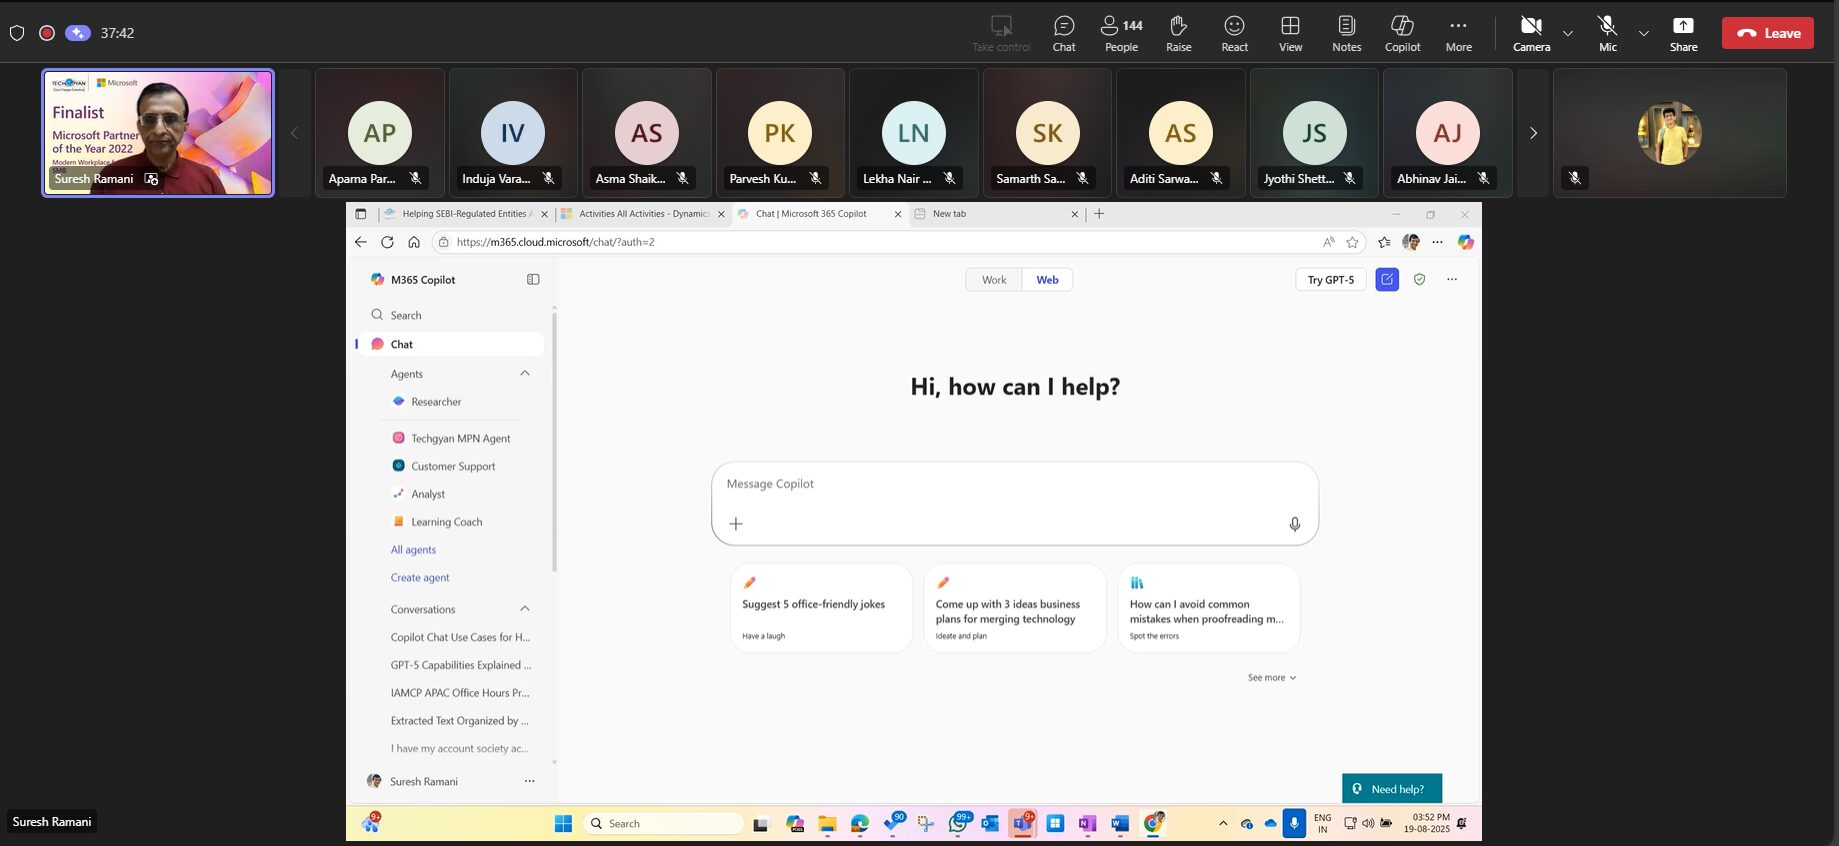Open Copilot in the Teams toolbar
The width and height of the screenshot is (1839, 846).
coord(1402,33)
